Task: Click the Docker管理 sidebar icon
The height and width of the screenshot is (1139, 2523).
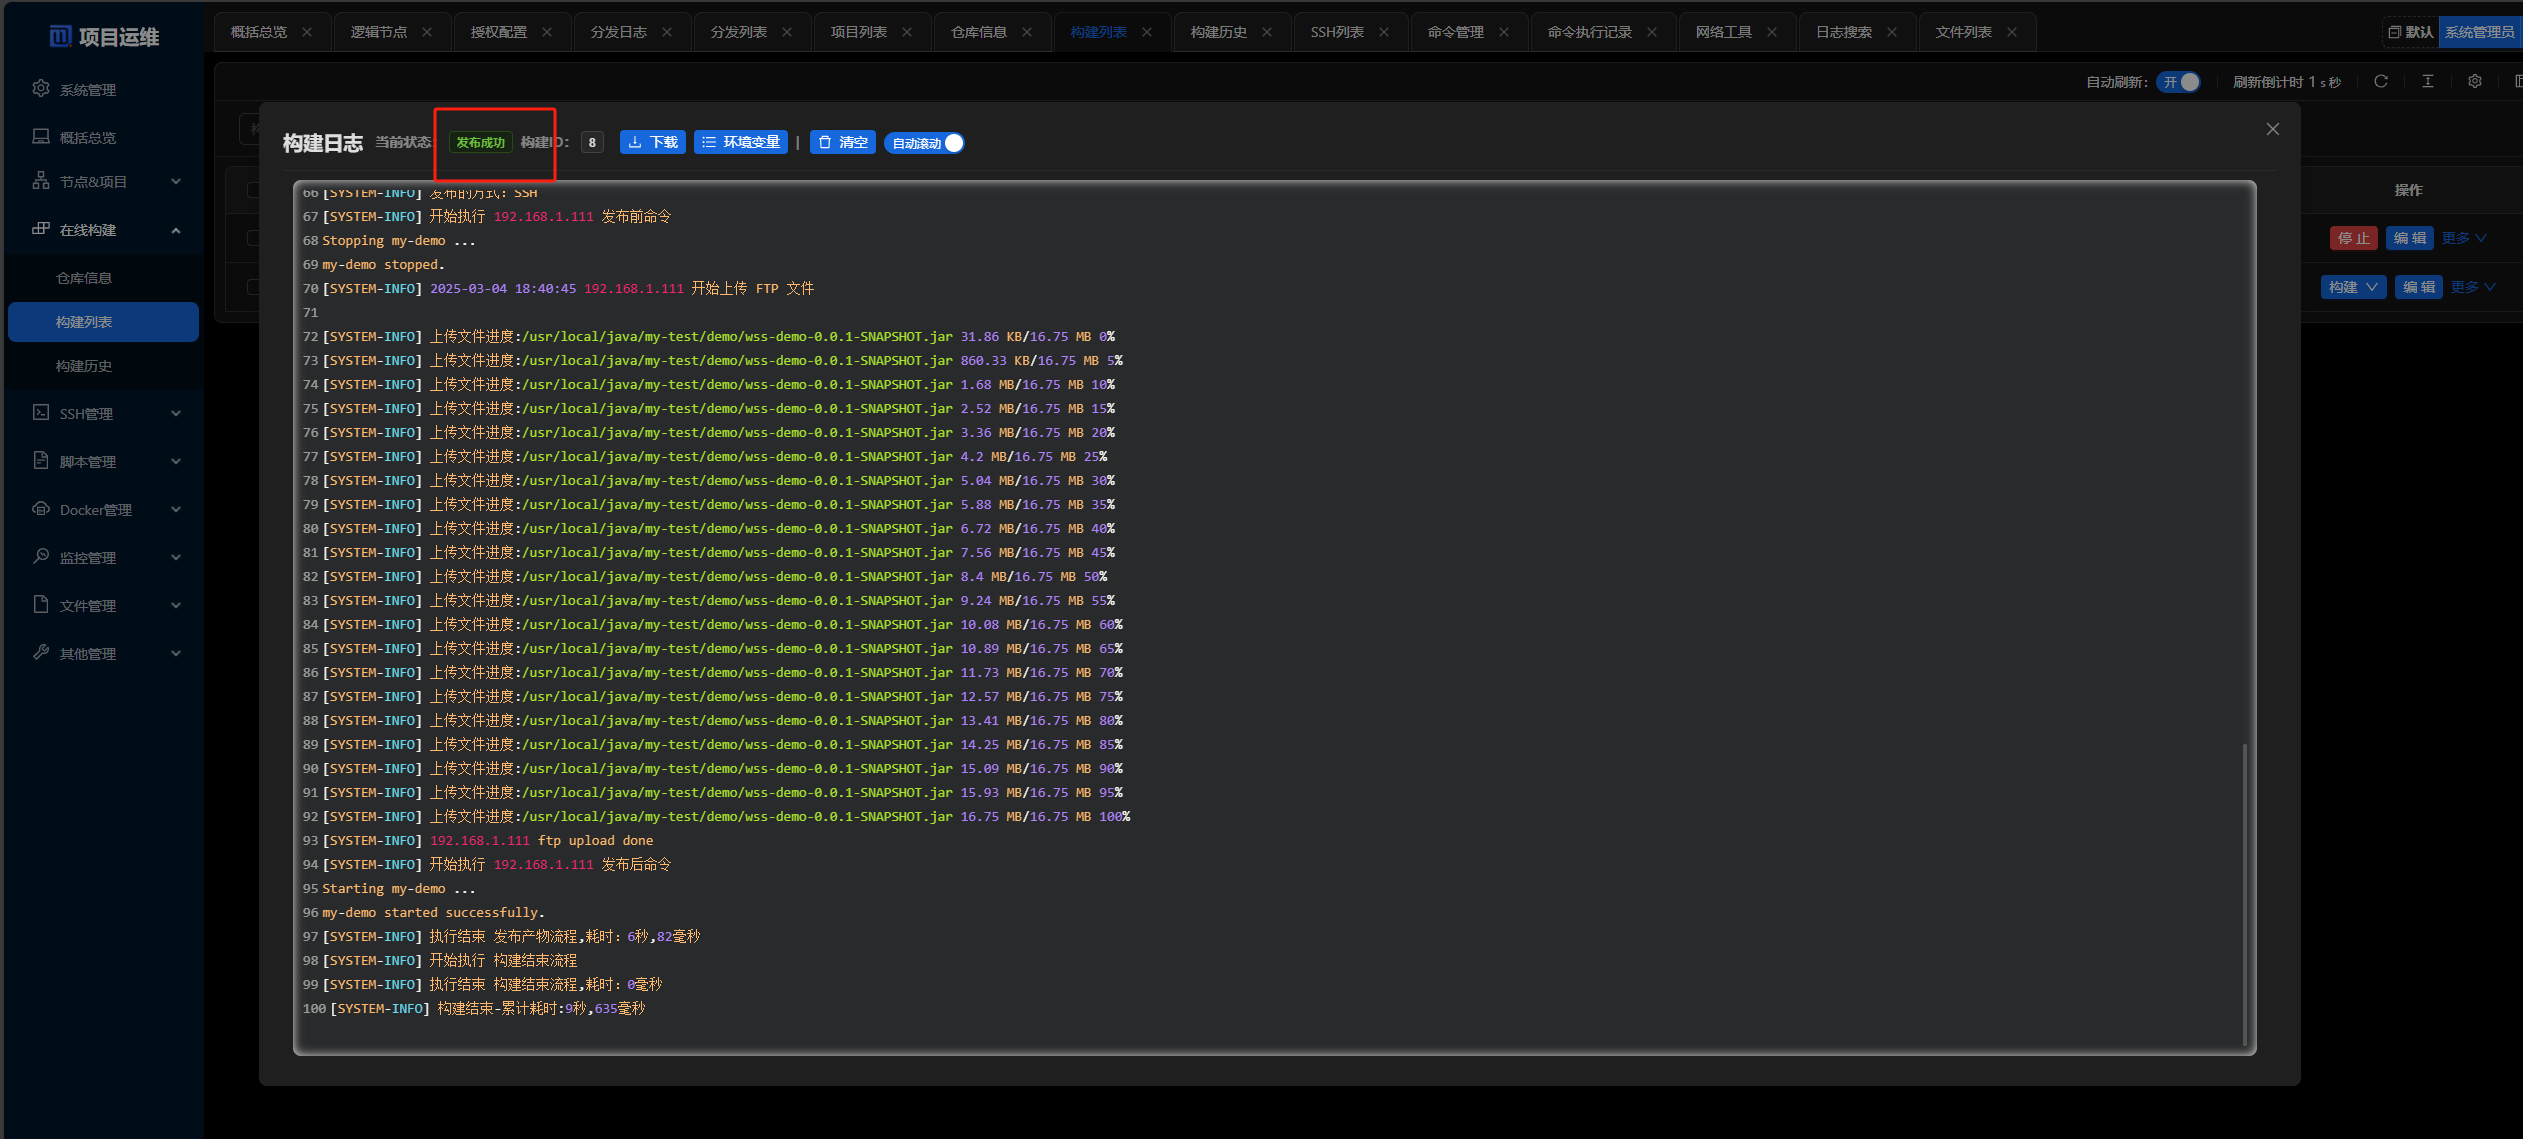Action: 41,509
